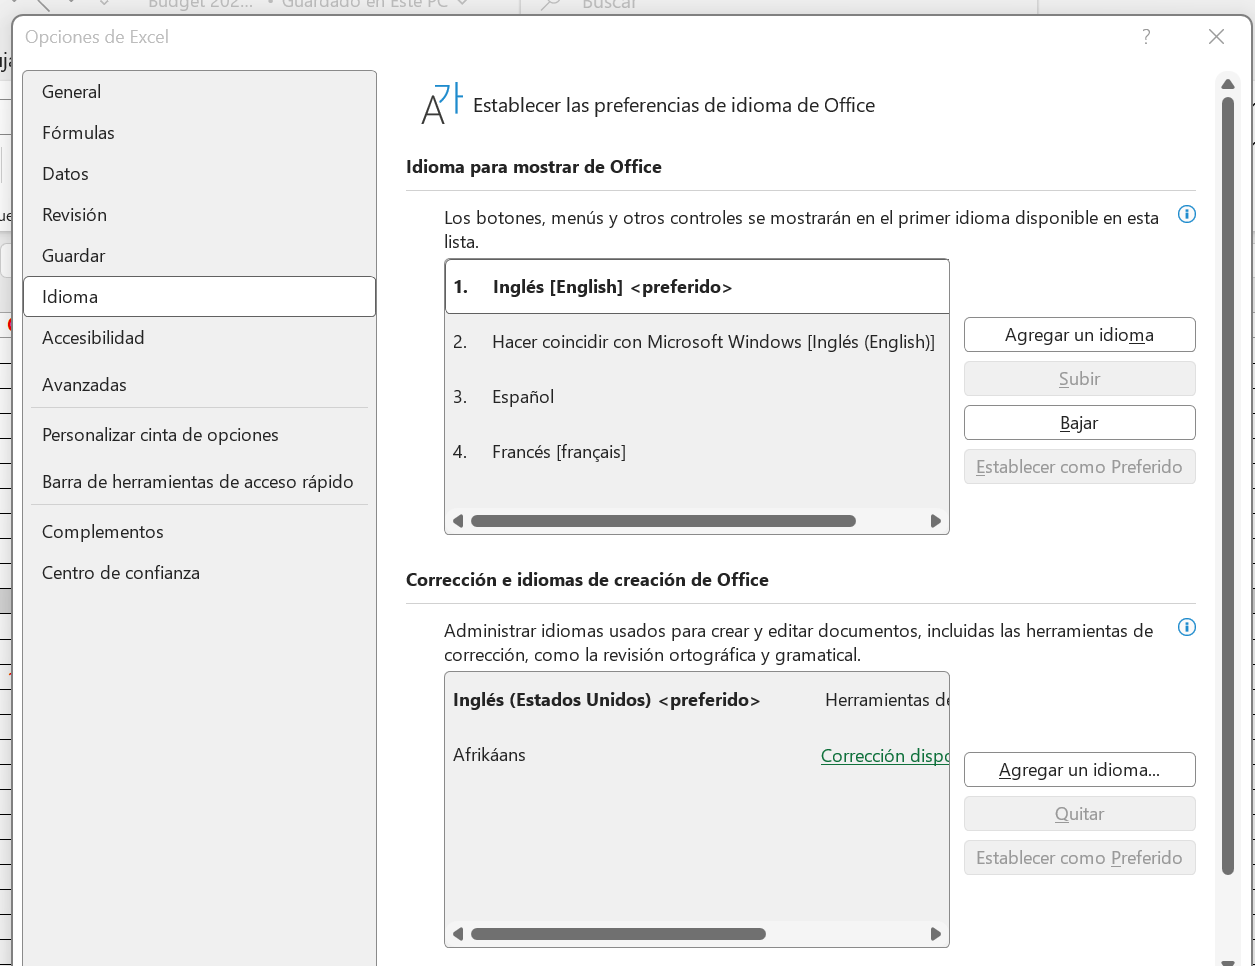Select the Idioma category

pos(199,297)
